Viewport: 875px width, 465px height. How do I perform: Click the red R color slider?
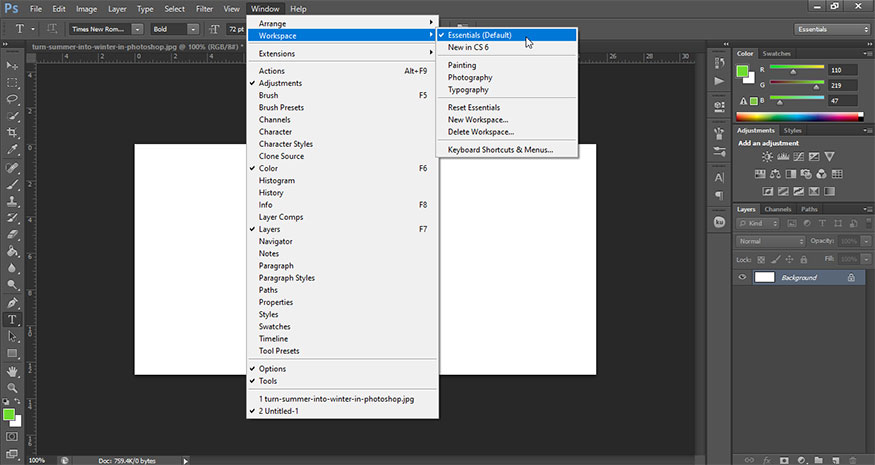coord(797,68)
